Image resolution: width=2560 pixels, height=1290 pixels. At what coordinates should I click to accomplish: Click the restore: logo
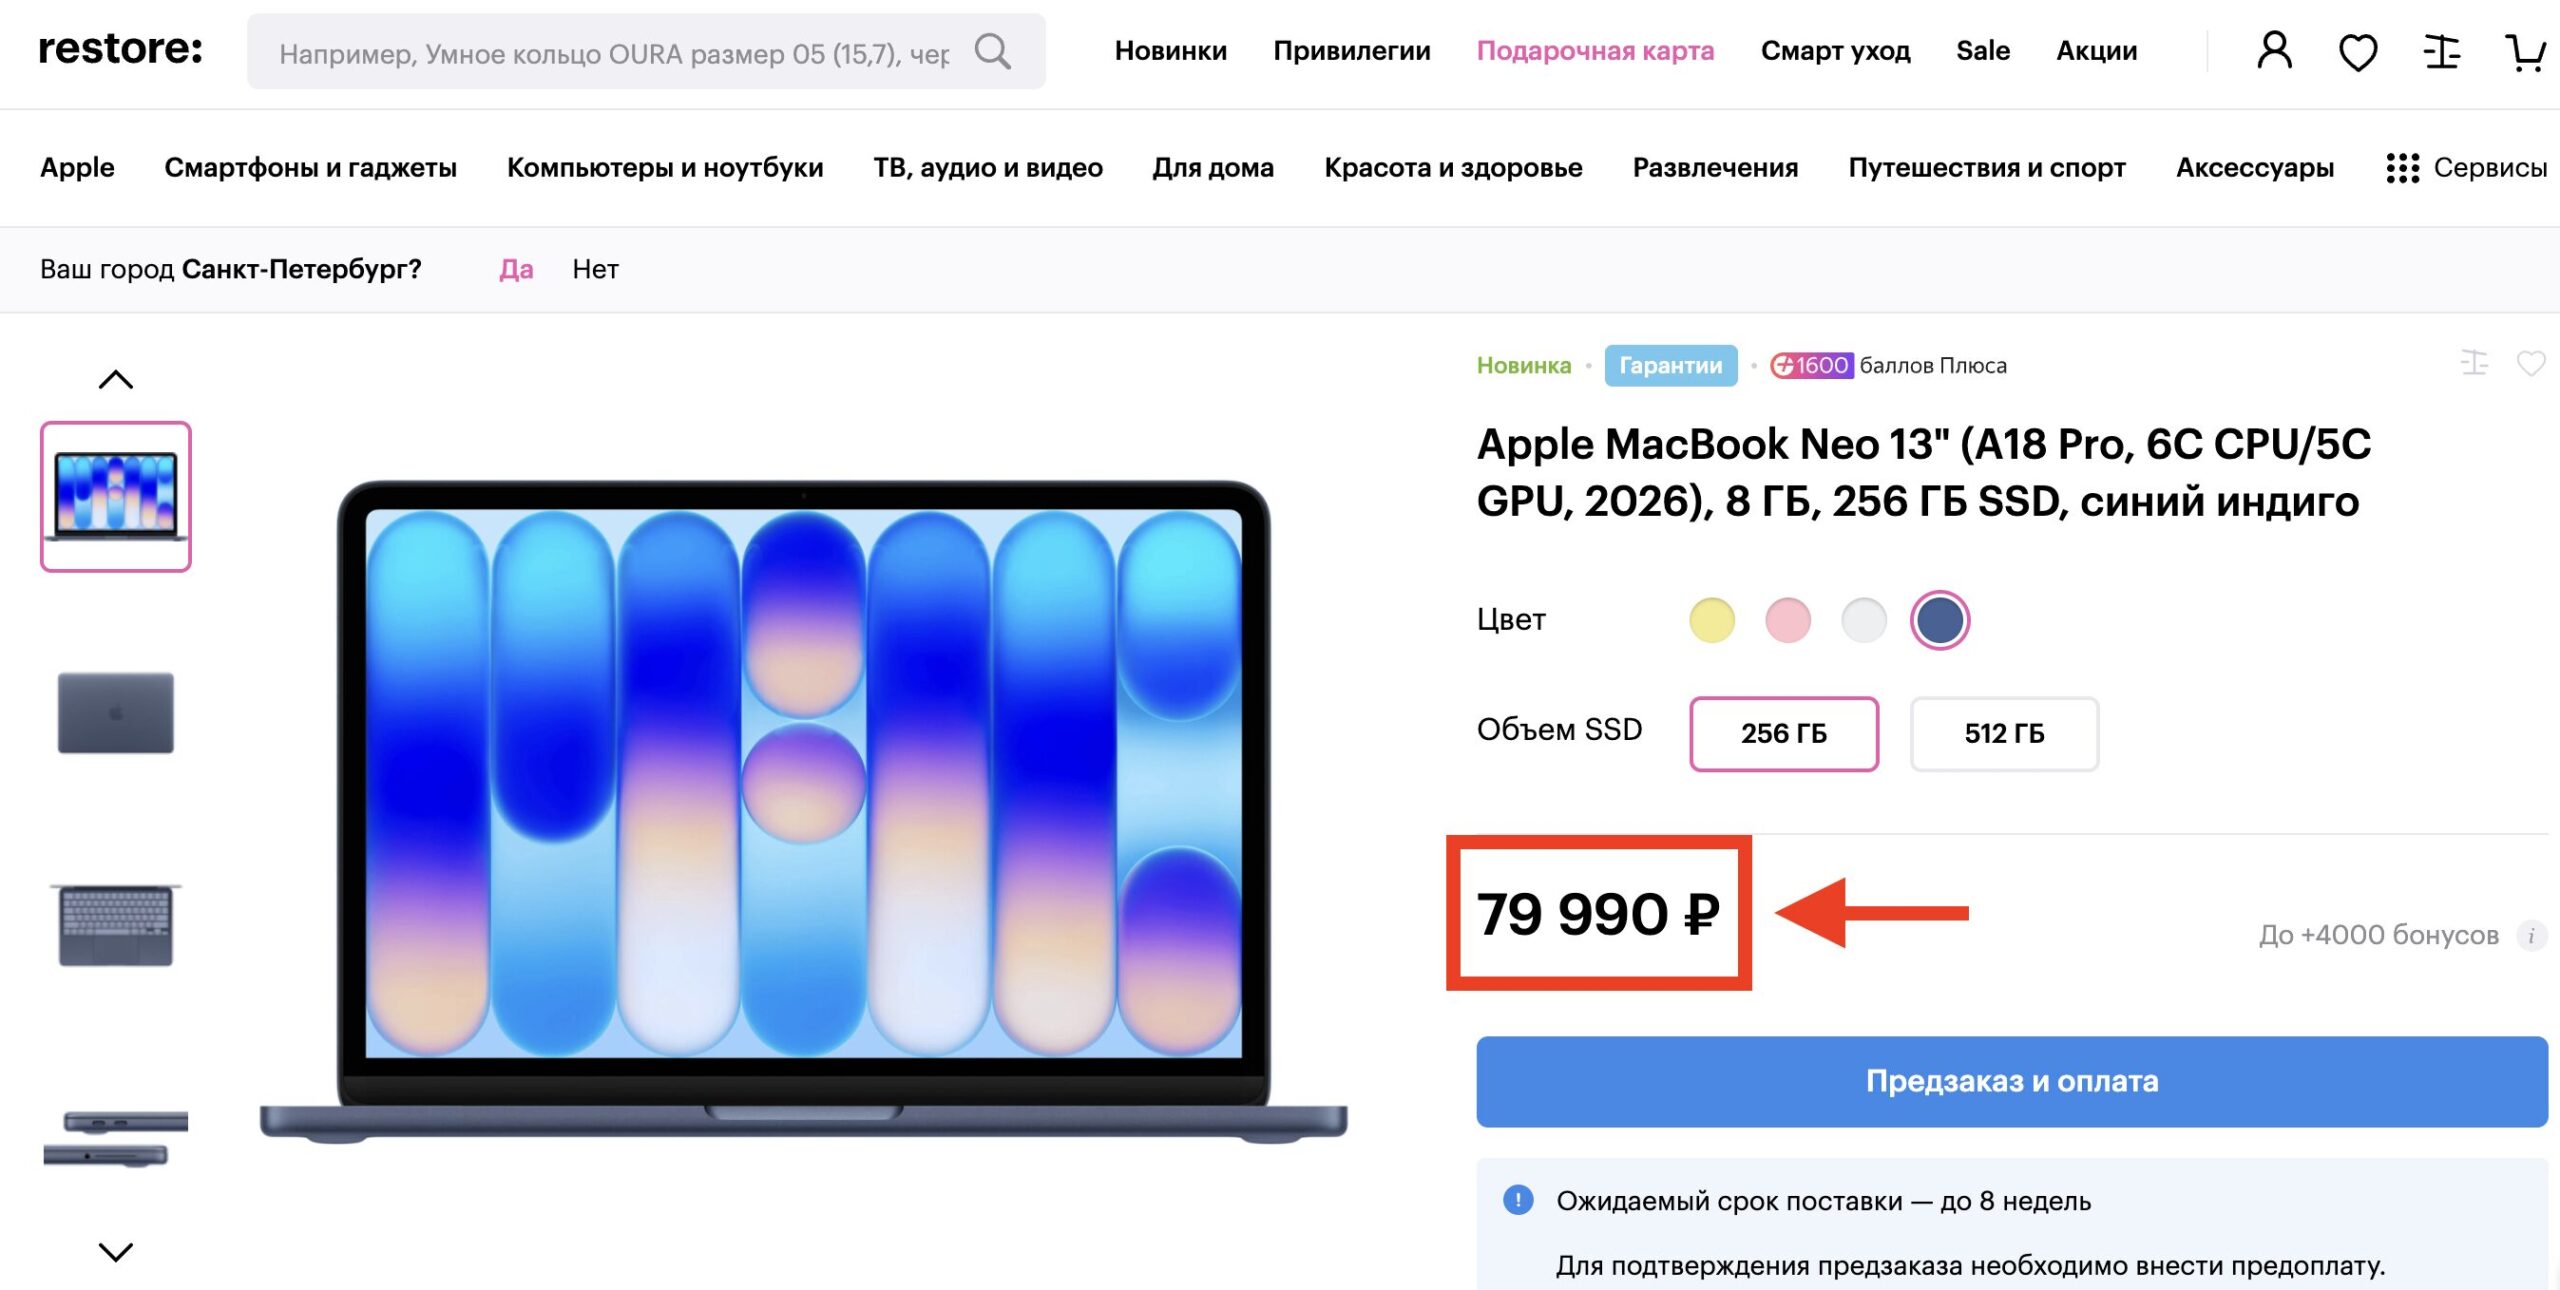120,48
